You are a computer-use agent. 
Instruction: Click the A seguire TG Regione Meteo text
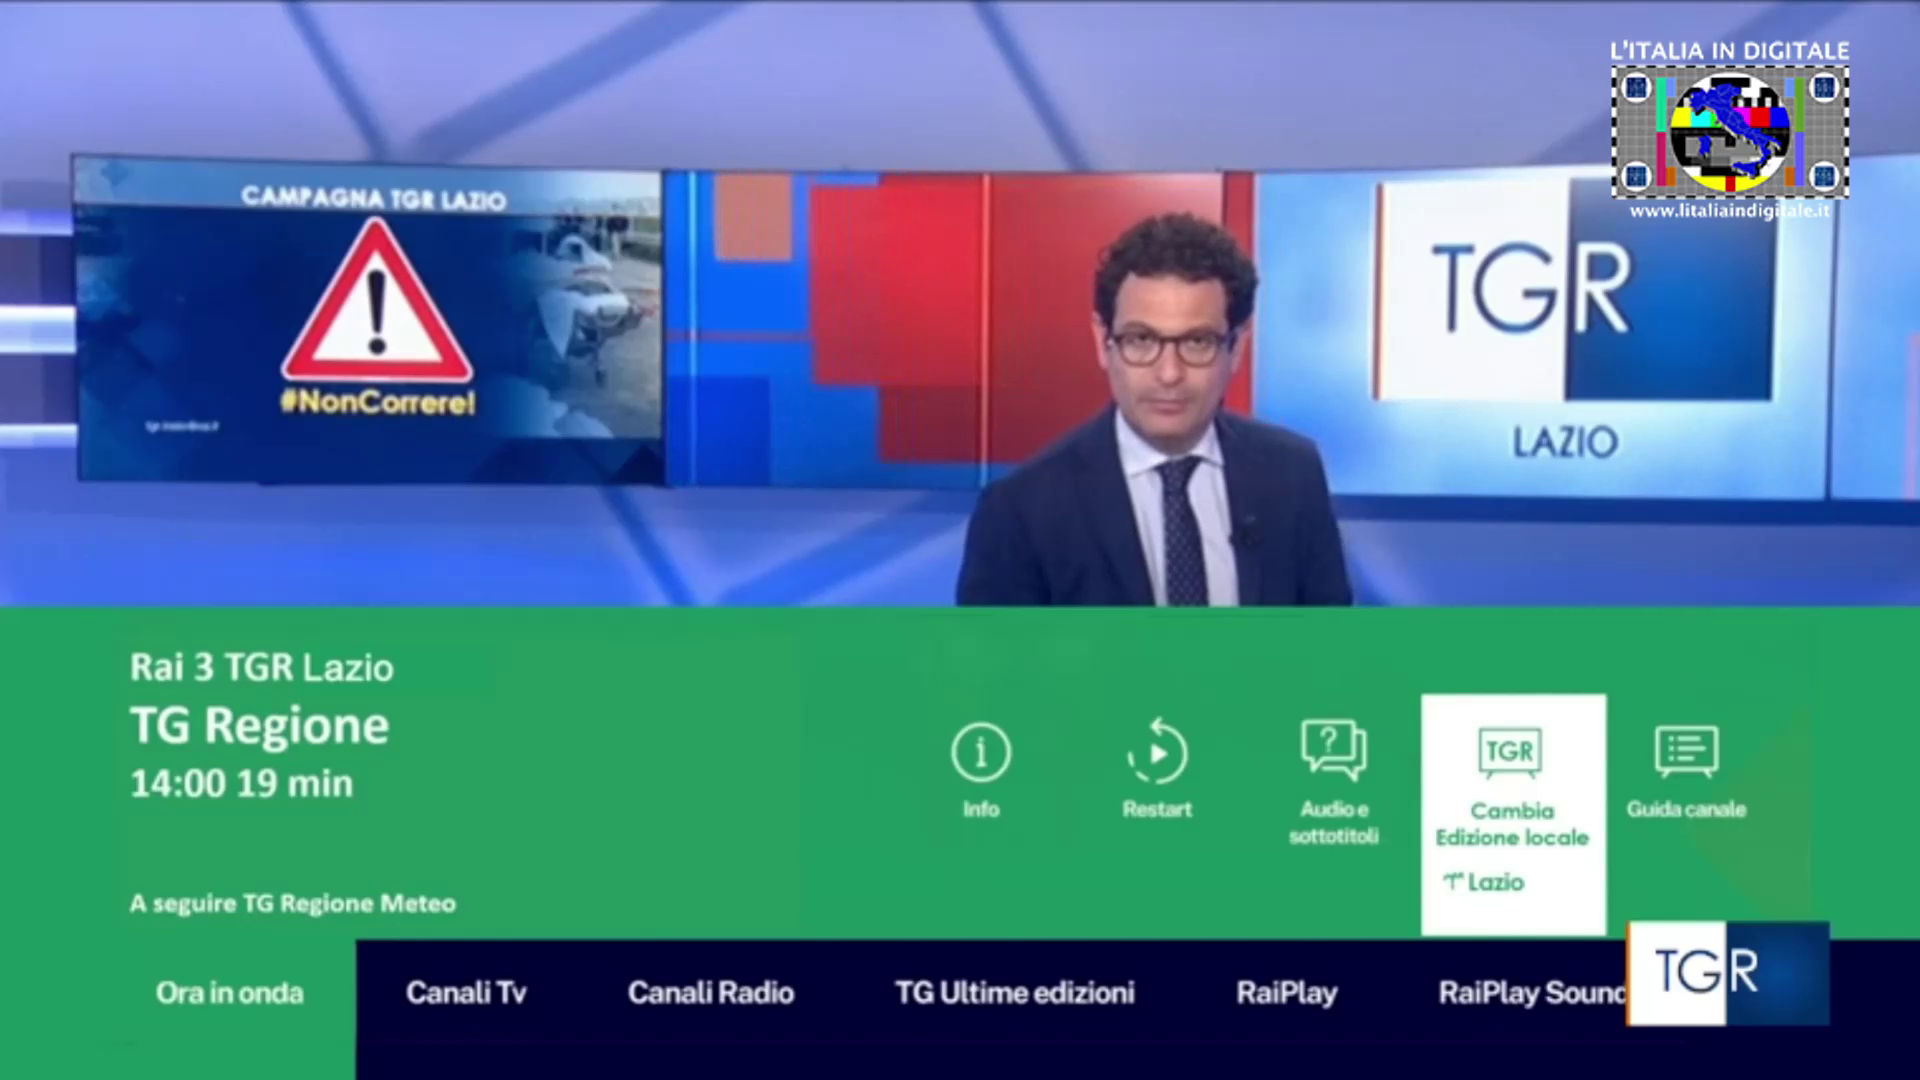click(293, 904)
